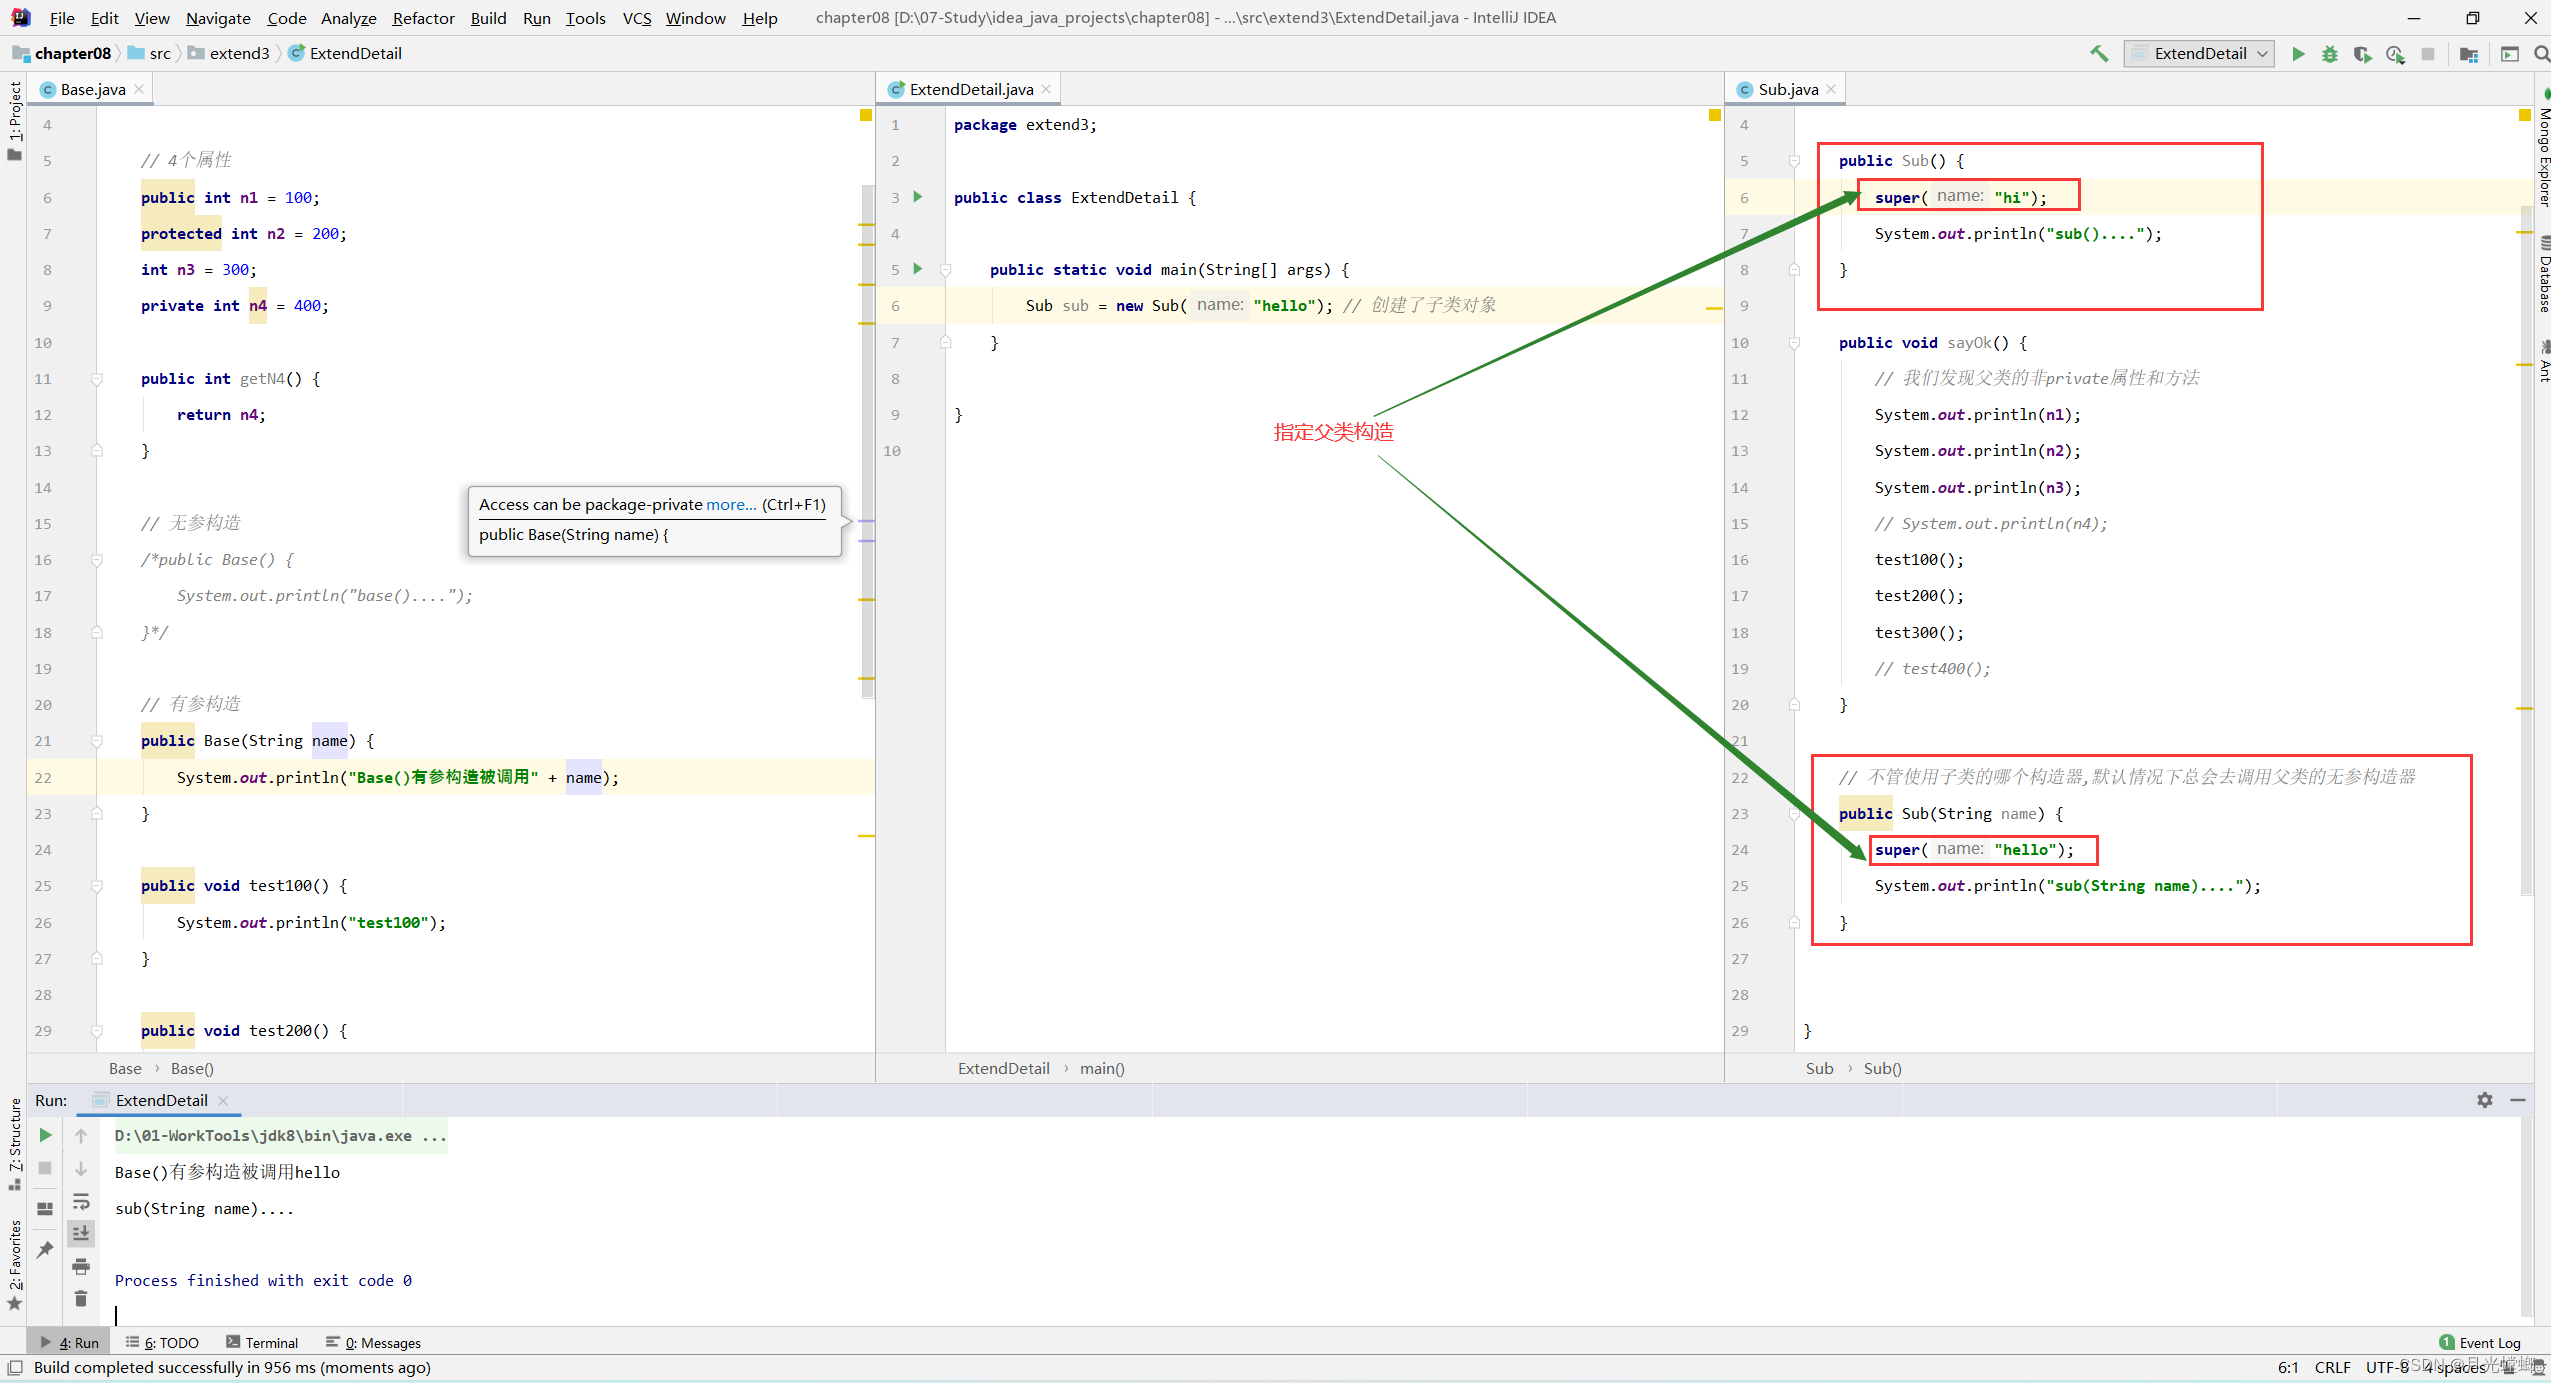Click the green Debug bug icon
Screen dimensions: 2551x1383
[2330, 54]
